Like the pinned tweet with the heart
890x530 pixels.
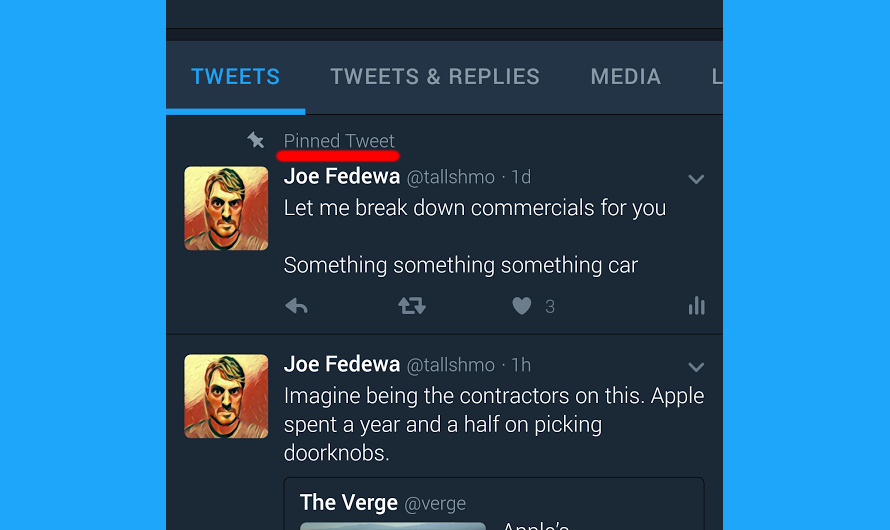pos(522,306)
